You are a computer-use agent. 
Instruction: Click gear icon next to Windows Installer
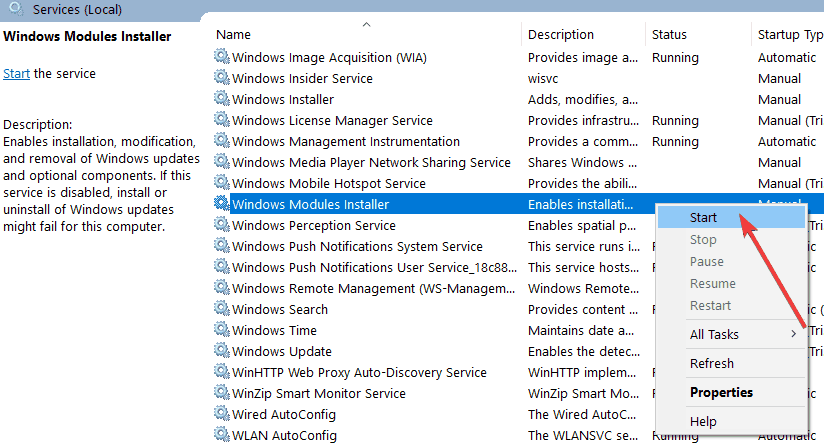(222, 98)
